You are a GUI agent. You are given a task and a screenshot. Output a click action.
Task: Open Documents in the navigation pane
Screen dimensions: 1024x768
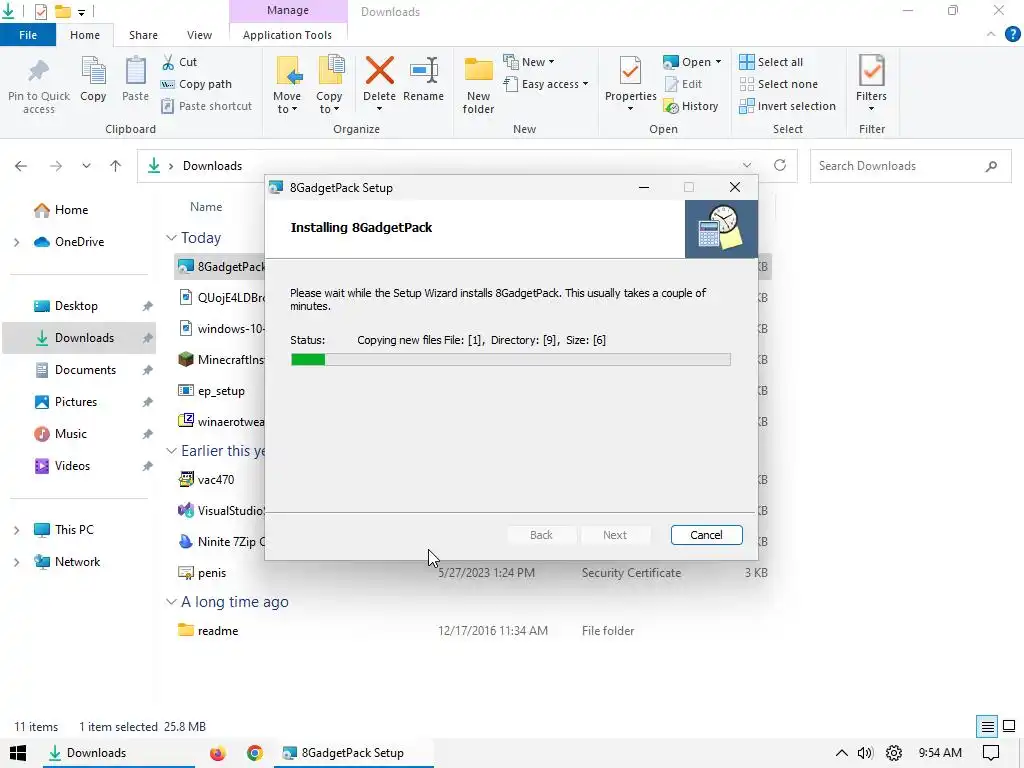click(85, 370)
